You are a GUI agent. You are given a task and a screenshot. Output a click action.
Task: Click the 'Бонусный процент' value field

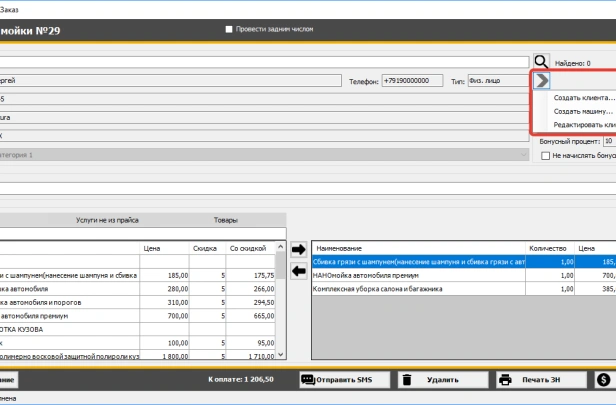608,142
